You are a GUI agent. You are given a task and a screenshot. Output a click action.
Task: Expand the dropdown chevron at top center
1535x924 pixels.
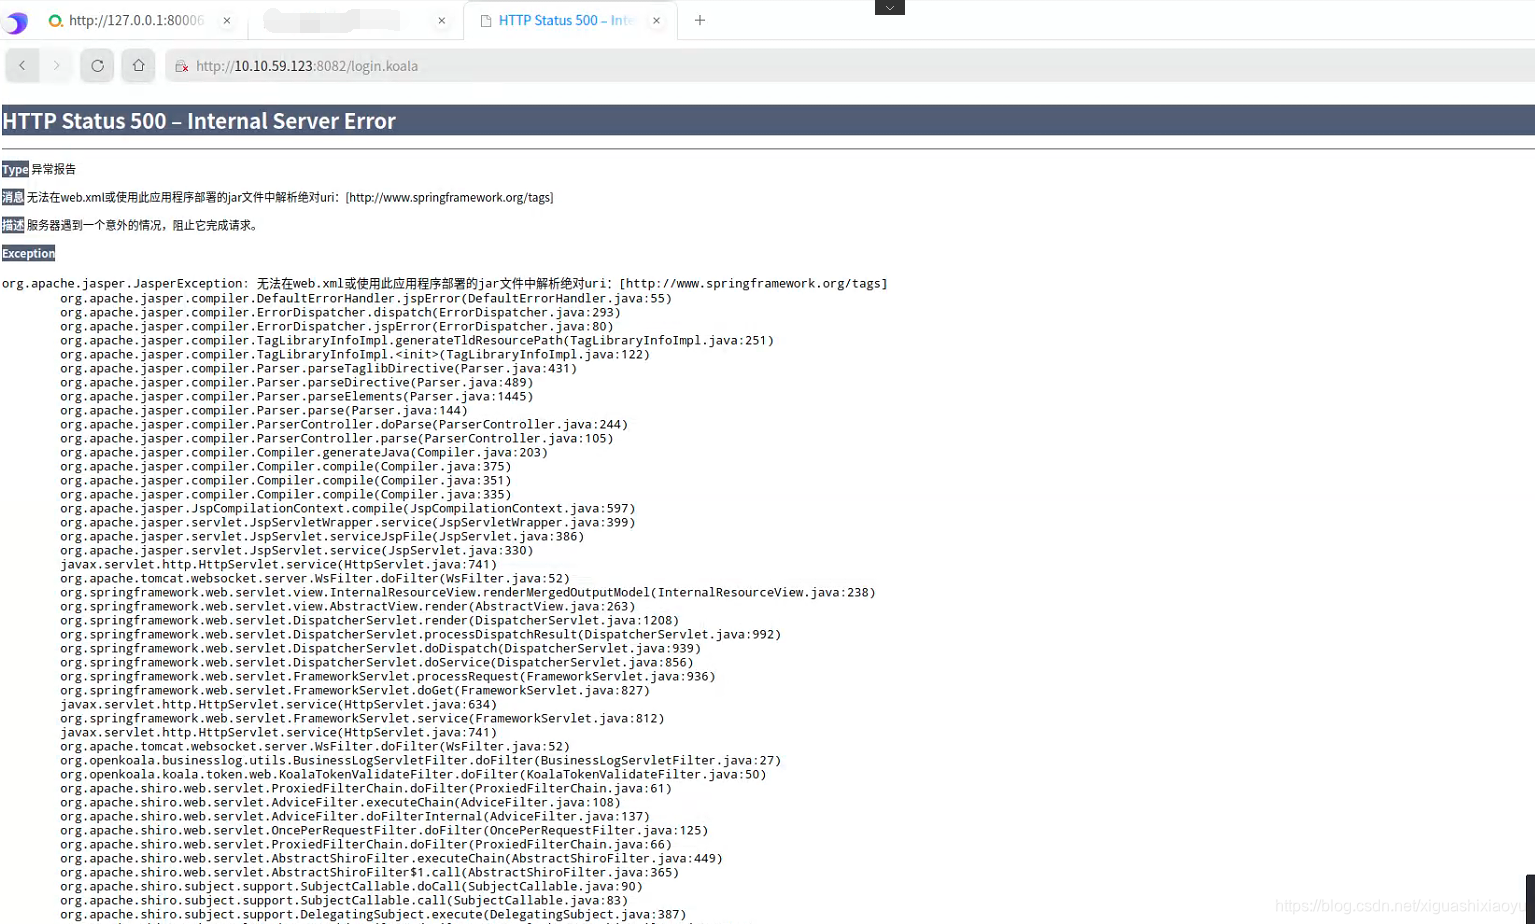point(889,7)
